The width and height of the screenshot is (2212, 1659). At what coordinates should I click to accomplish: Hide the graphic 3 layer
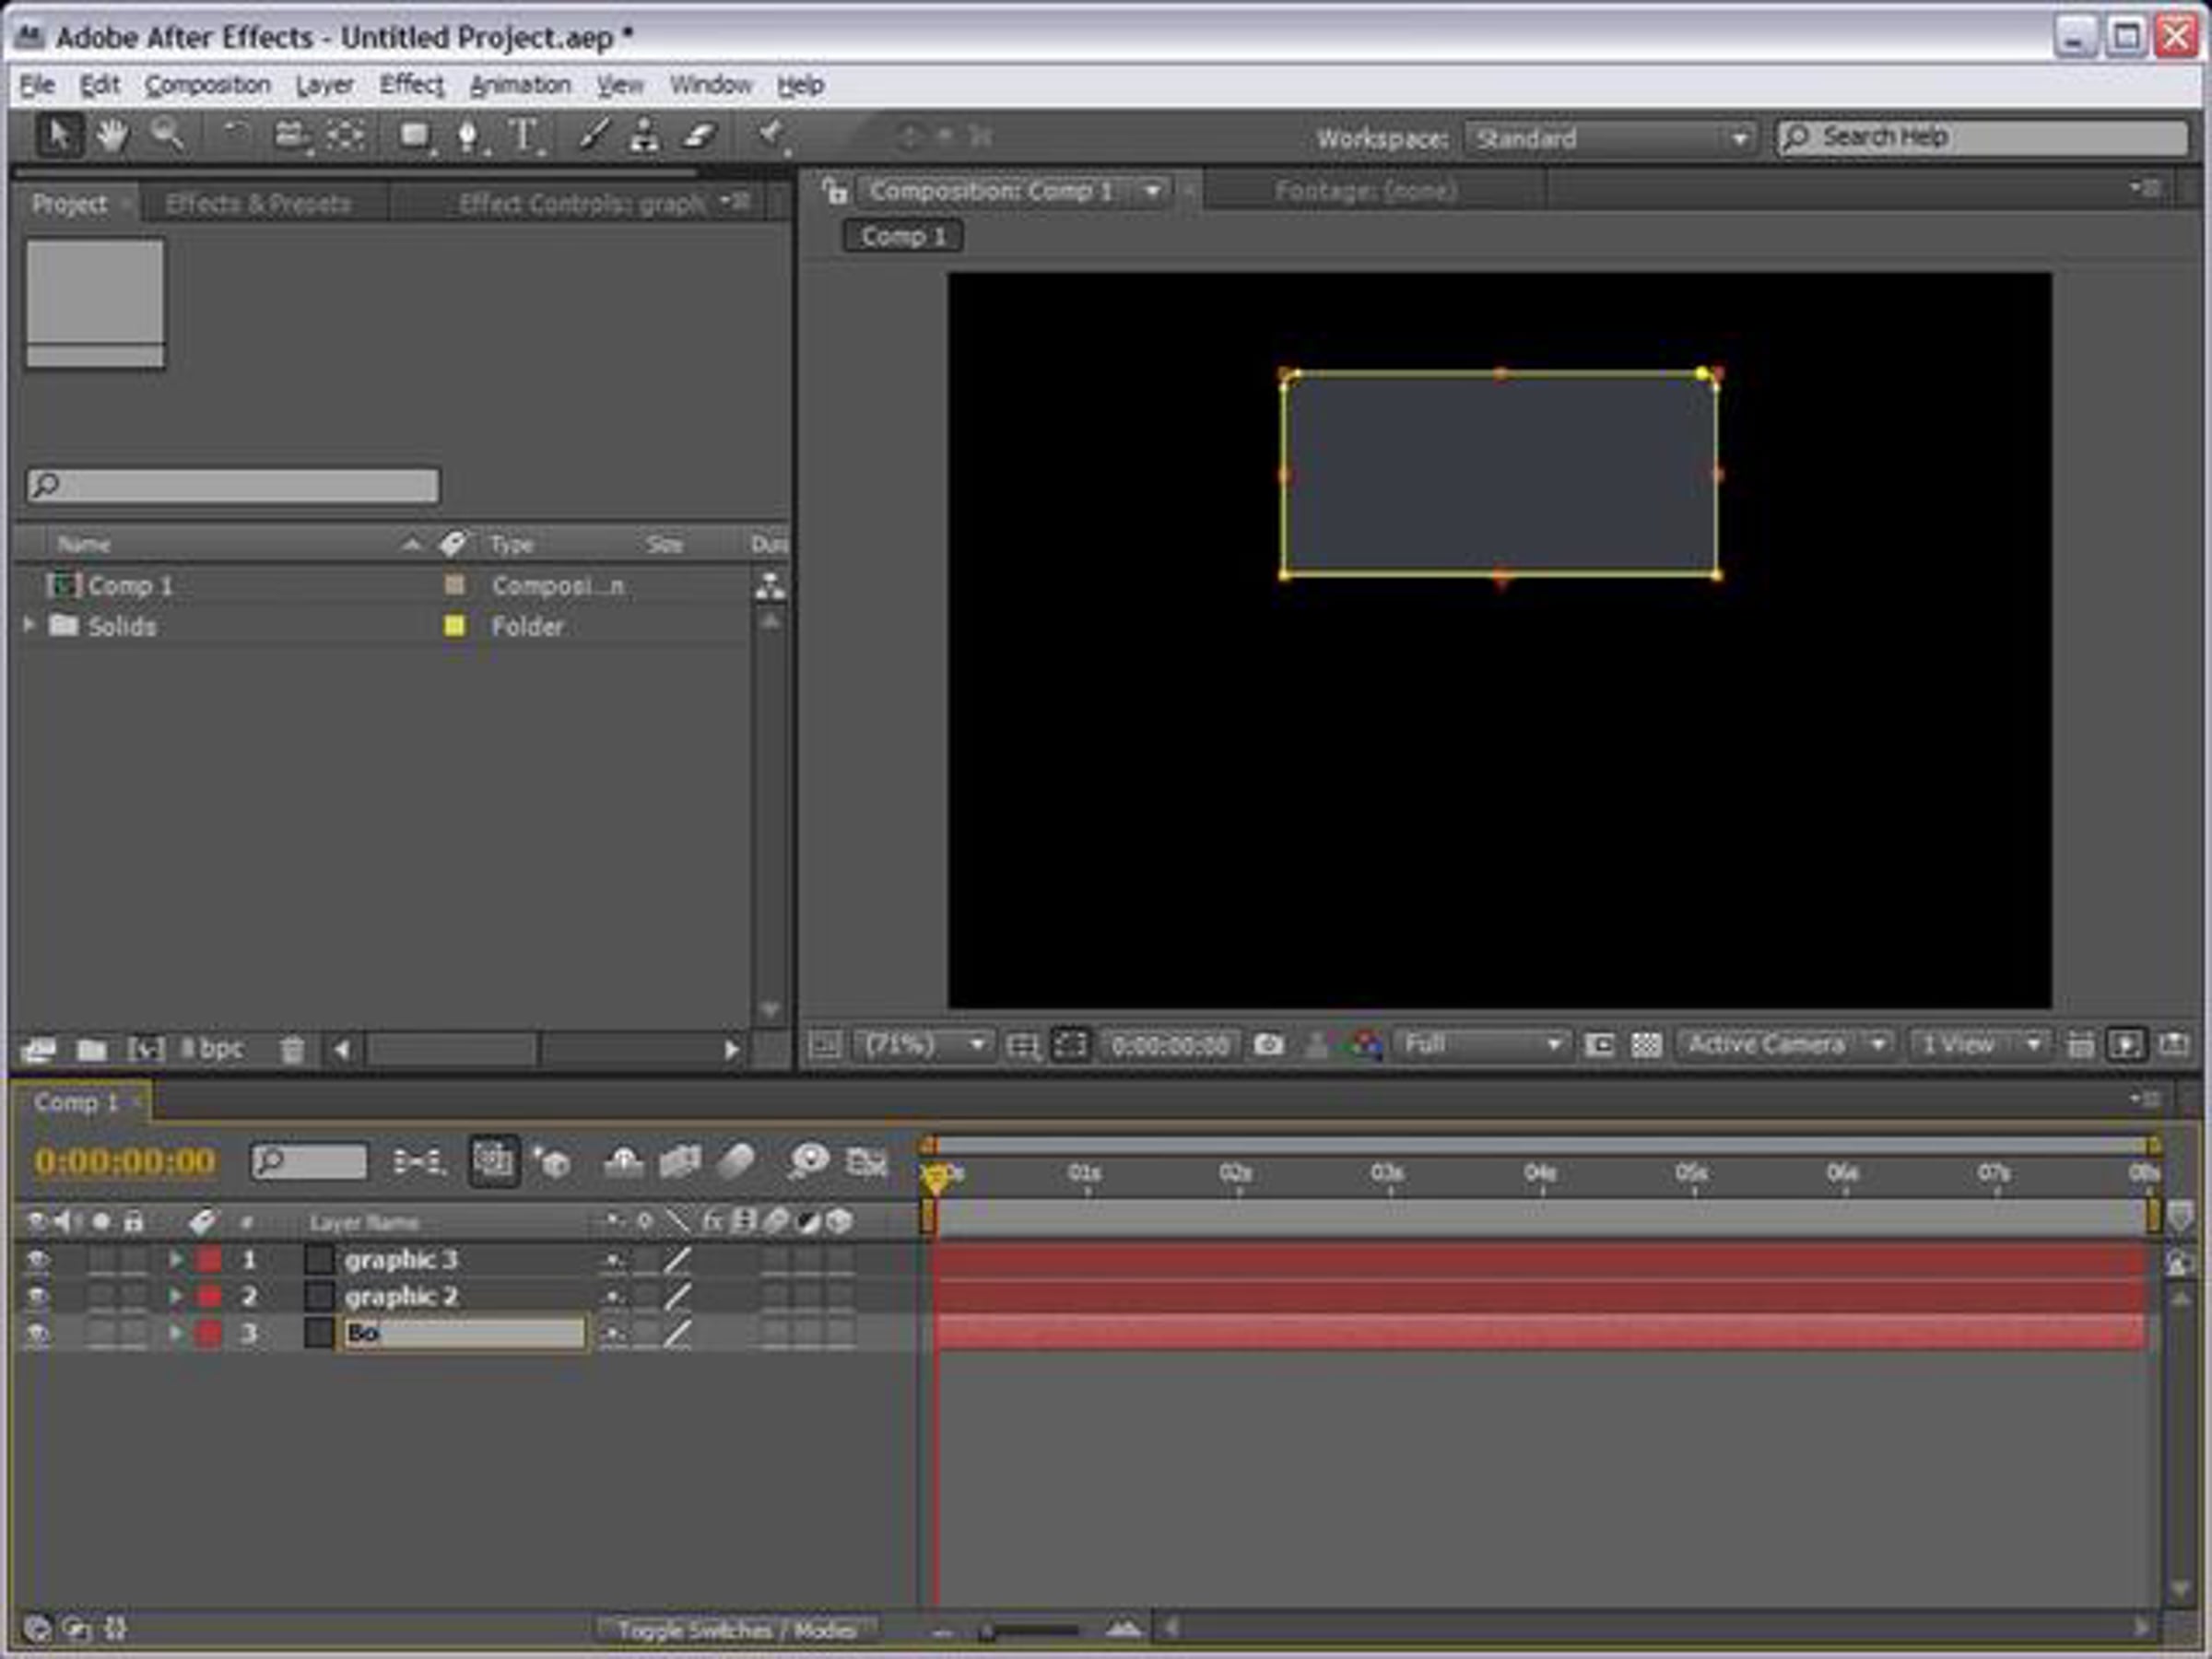(x=37, y=1260)
